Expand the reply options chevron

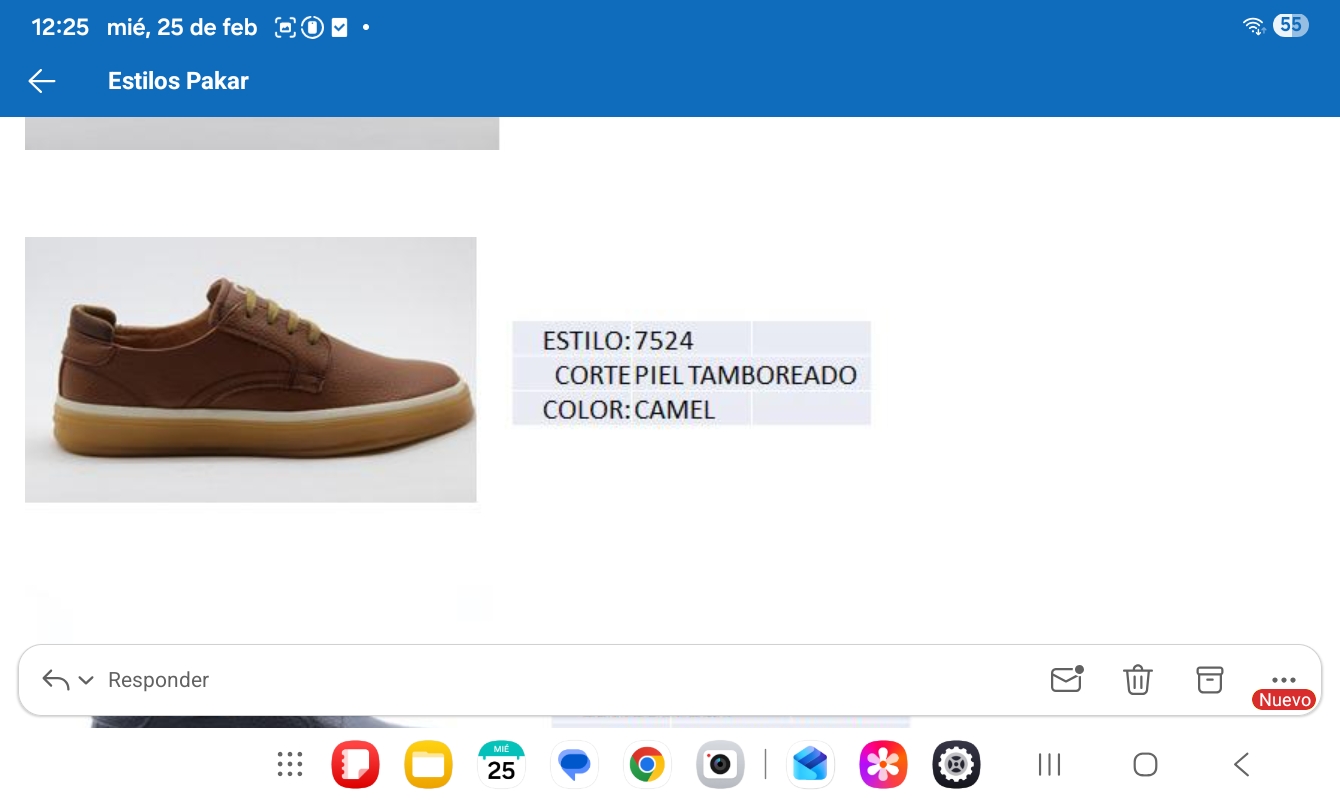[86, 680]
